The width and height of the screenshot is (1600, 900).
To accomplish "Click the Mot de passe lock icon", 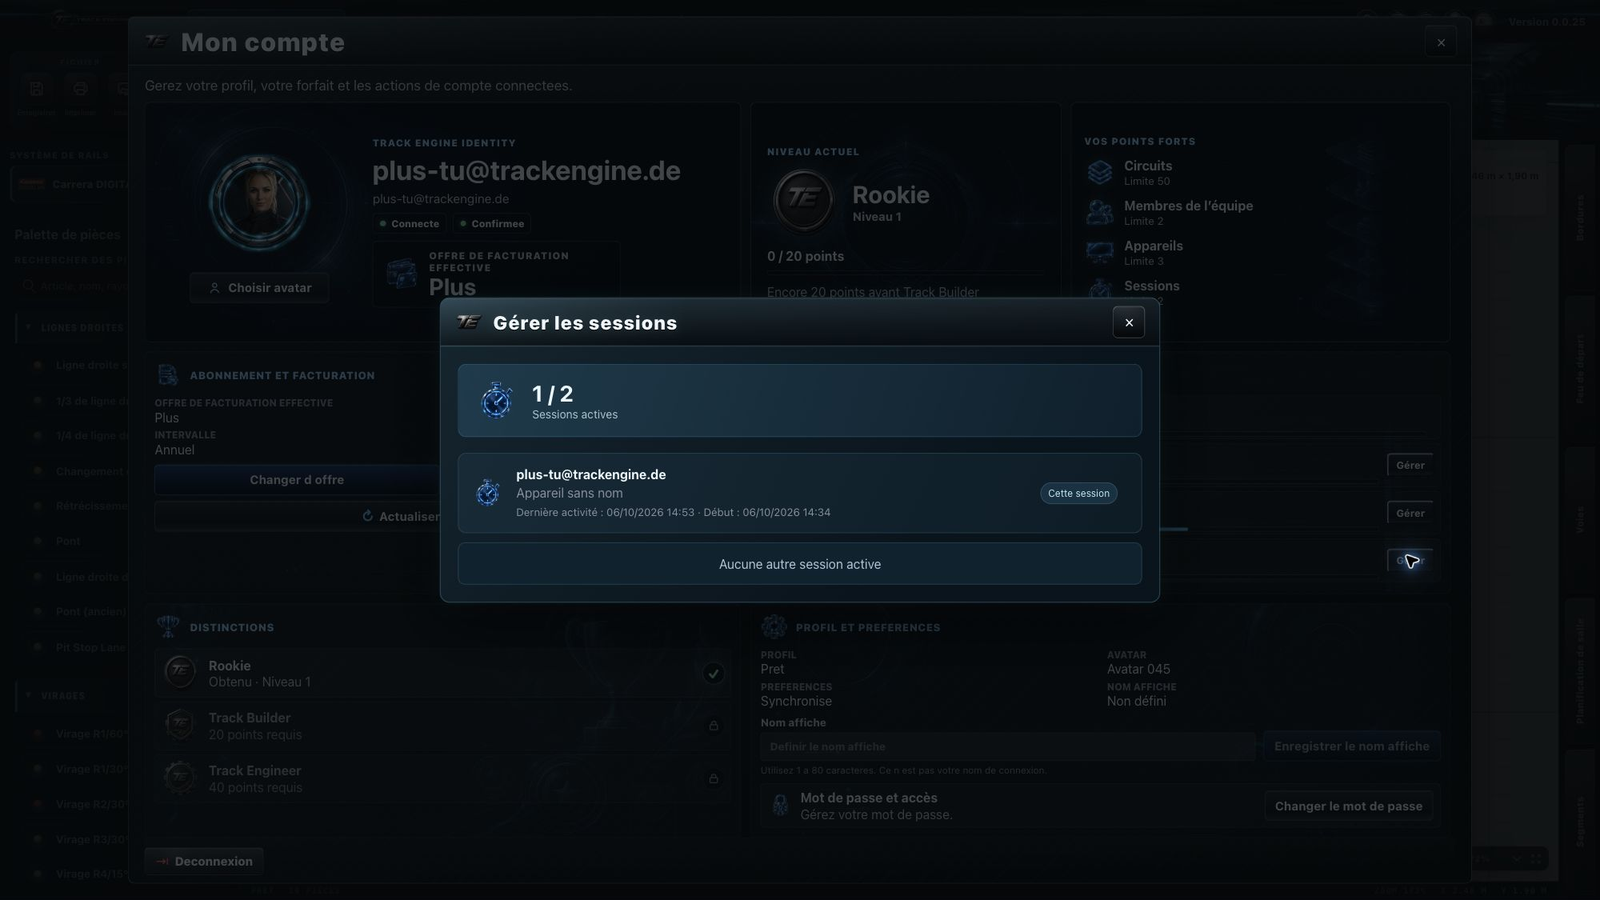I will click(780, 806).
